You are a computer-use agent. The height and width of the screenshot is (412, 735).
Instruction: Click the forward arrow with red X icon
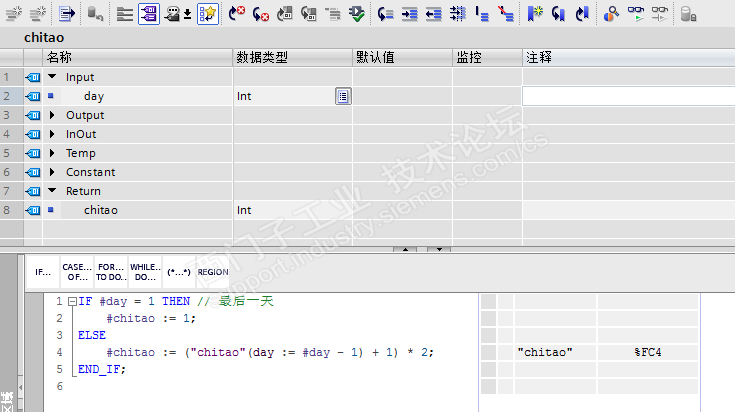[x=237, y=14]
